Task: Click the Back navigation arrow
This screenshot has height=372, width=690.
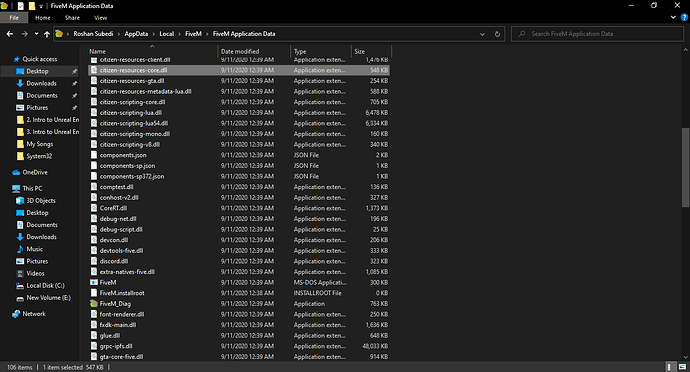Action: point(10,34)
